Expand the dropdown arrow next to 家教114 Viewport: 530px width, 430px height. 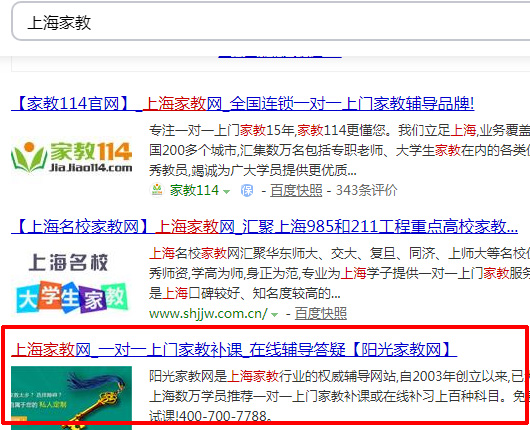226,192
